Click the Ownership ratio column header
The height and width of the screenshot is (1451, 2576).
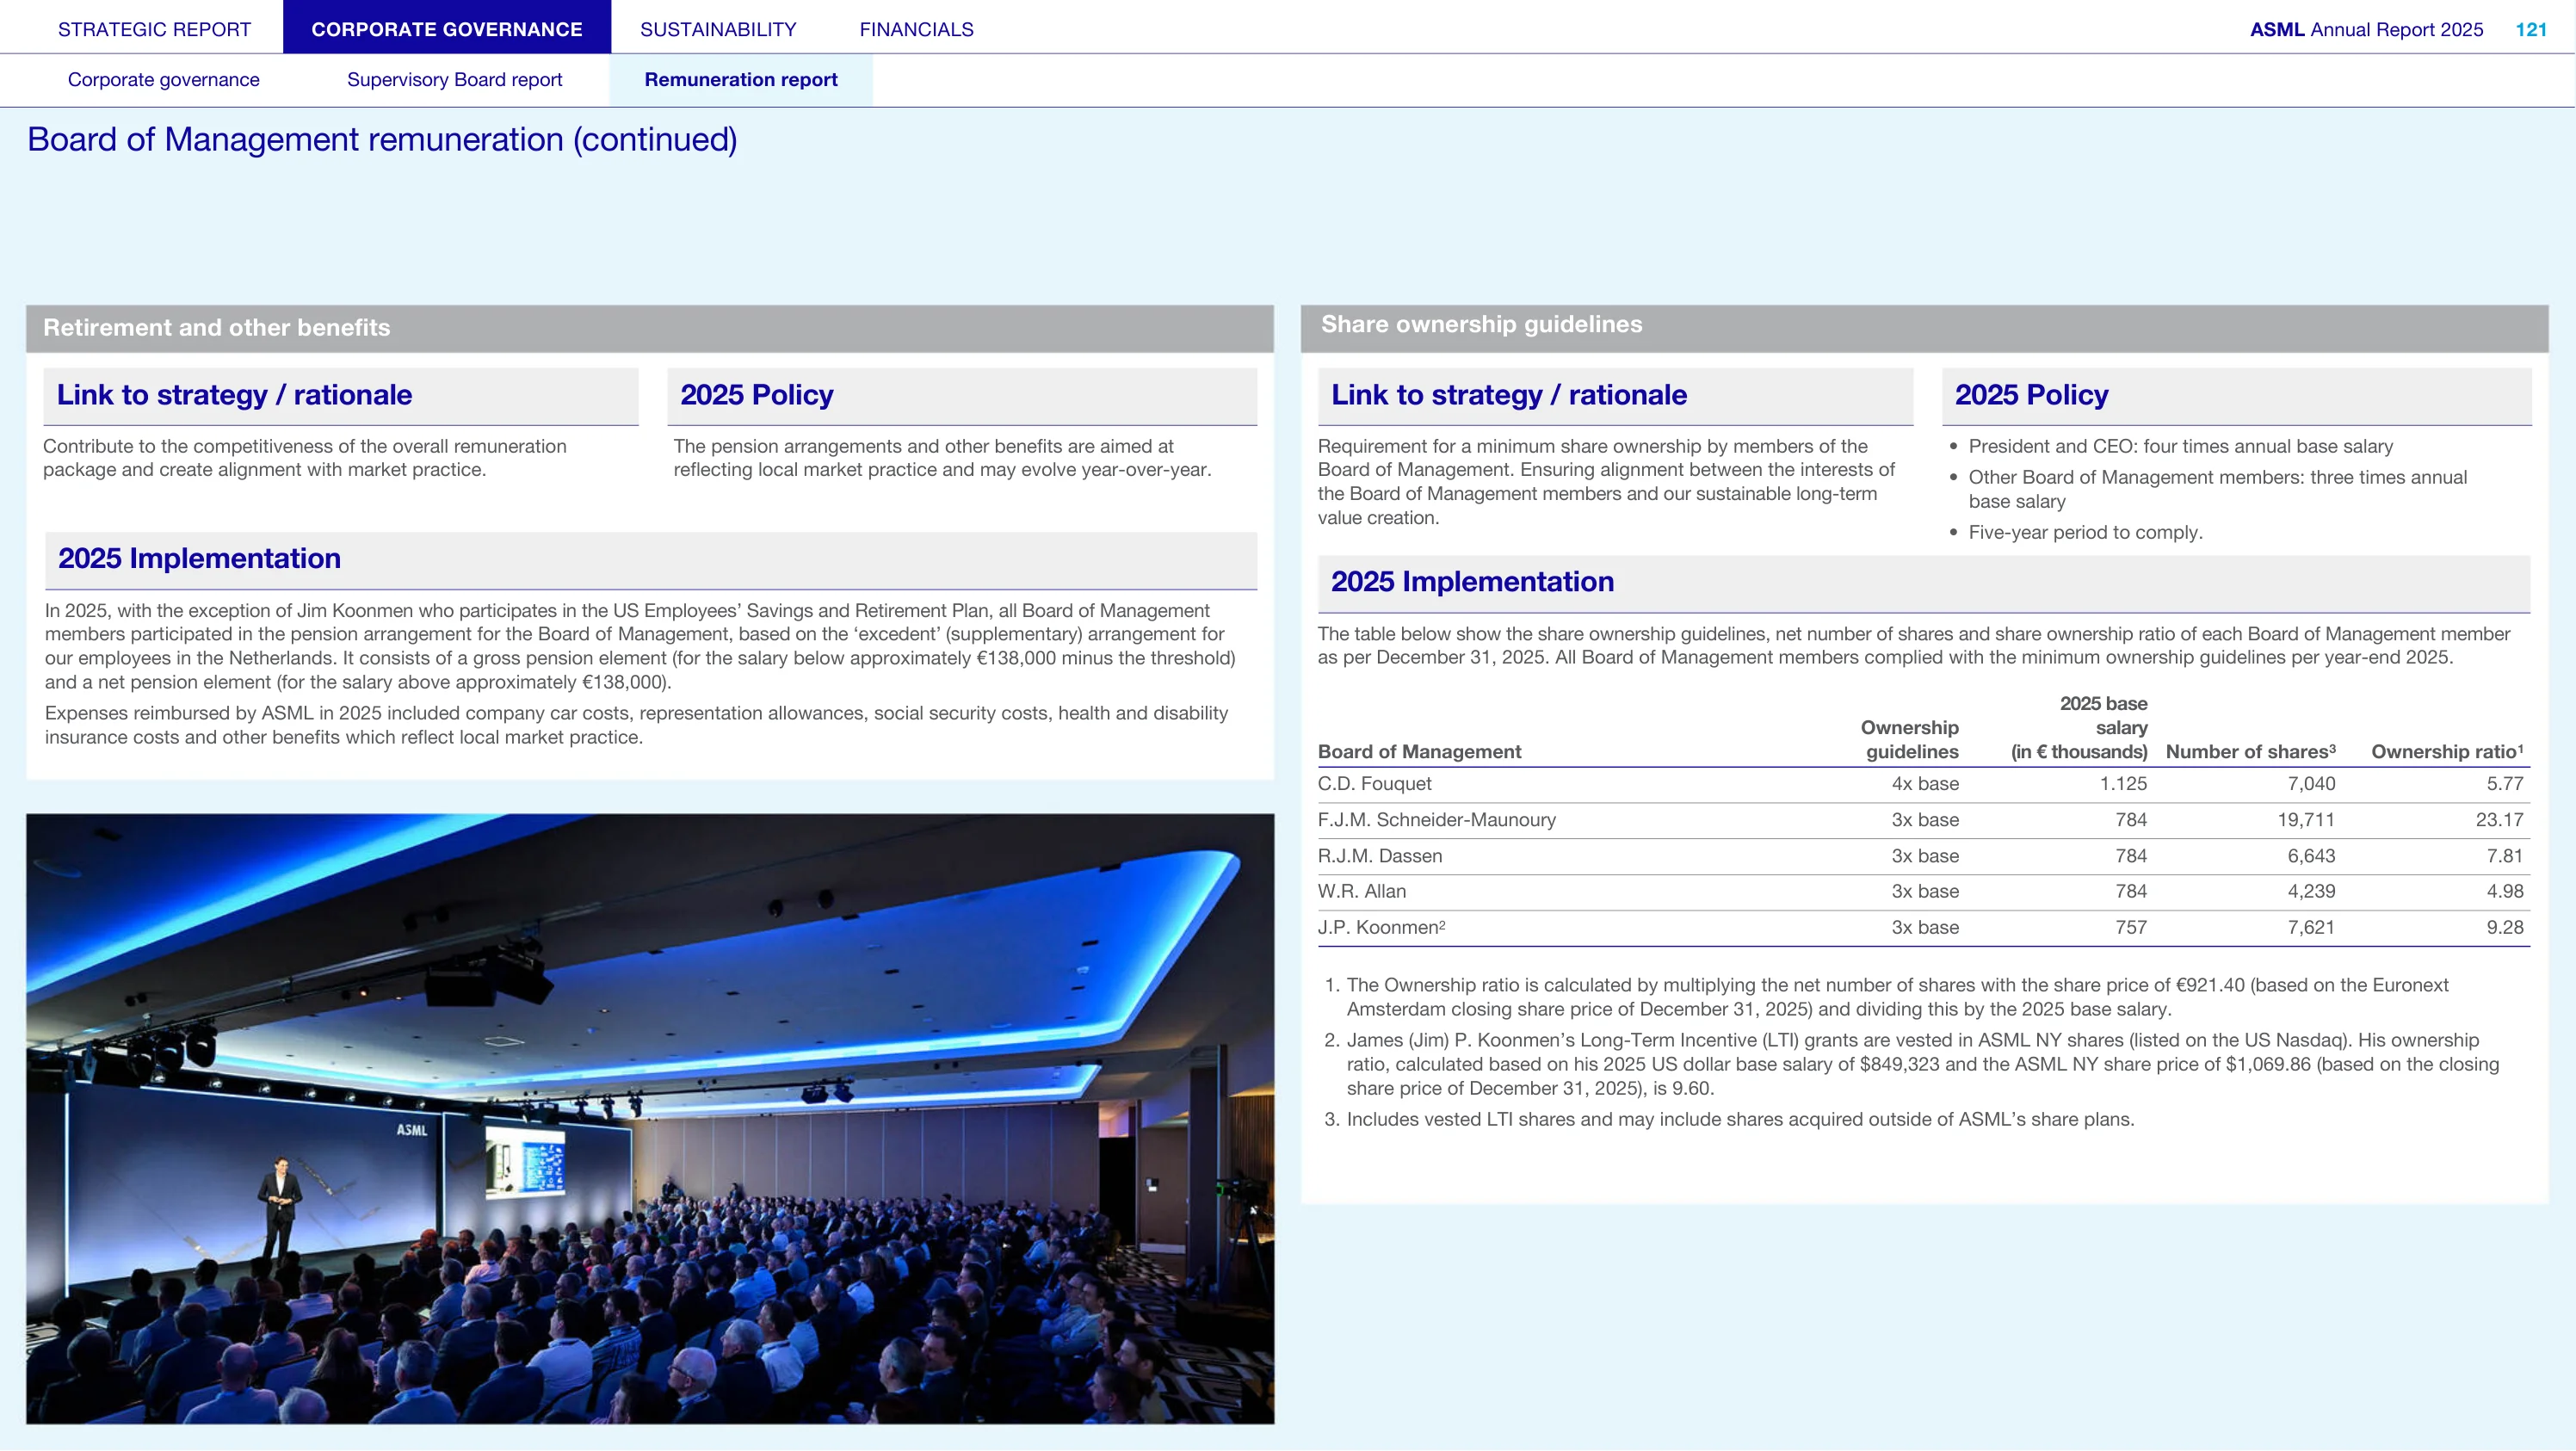(2447, 752)
